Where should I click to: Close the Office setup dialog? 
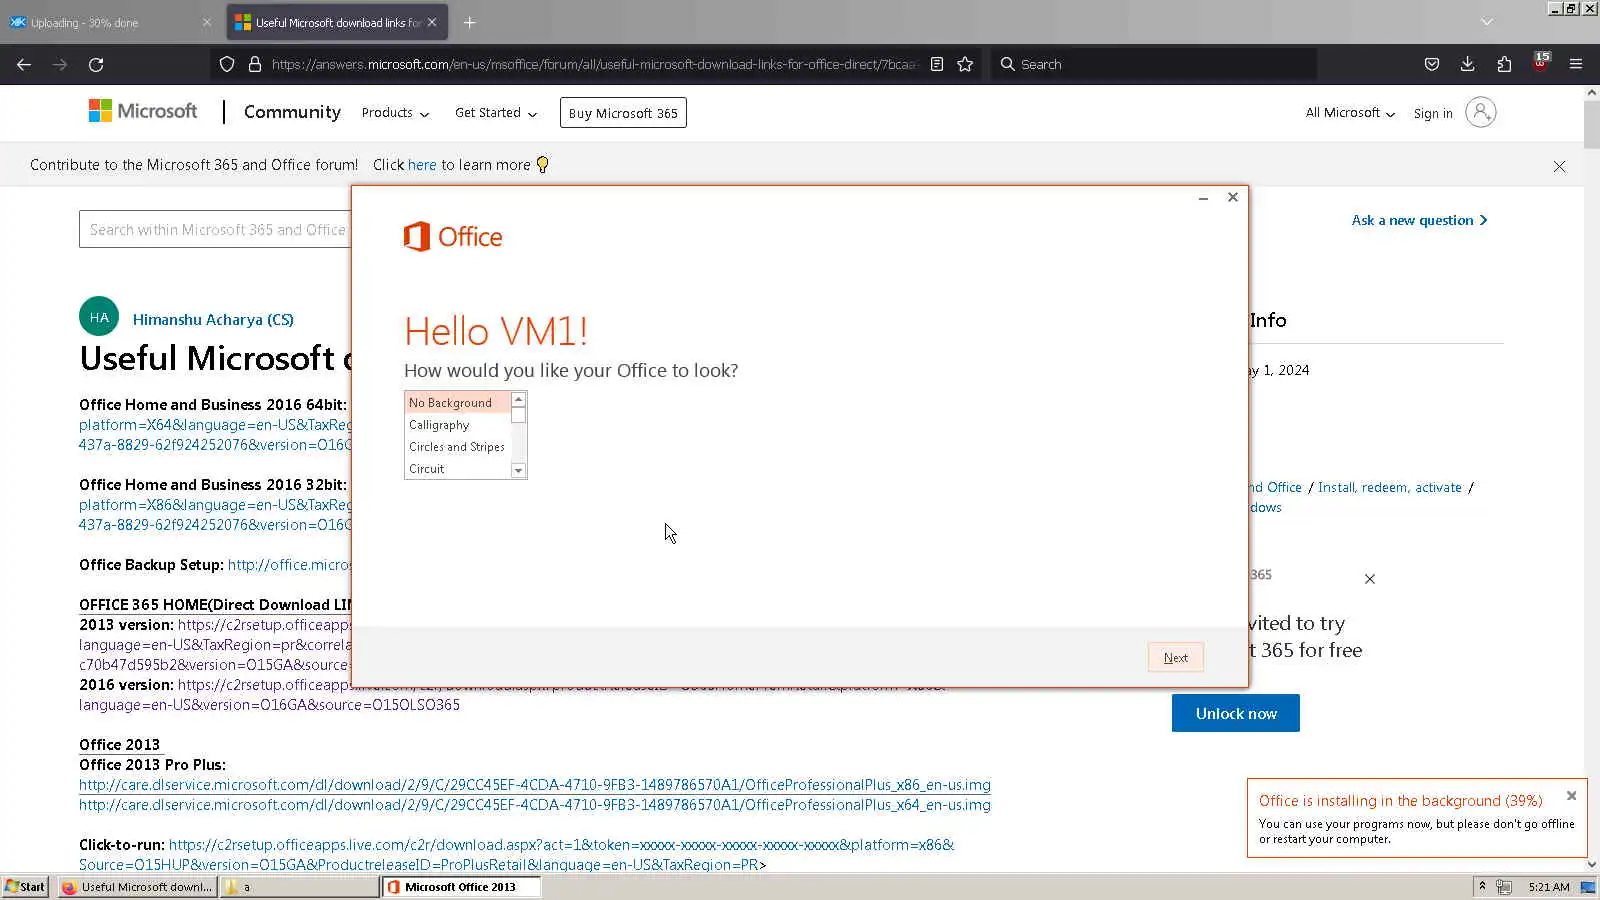[x=1233, y=197]
